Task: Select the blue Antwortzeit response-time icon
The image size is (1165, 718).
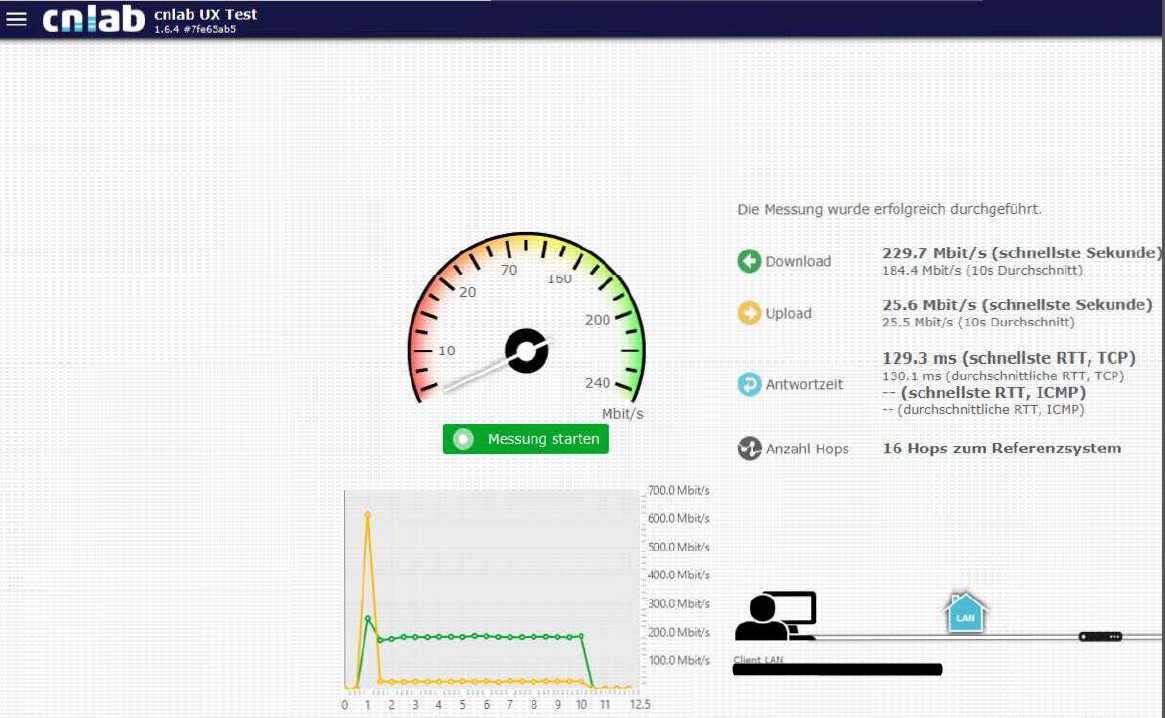Action: coord(750,384)
